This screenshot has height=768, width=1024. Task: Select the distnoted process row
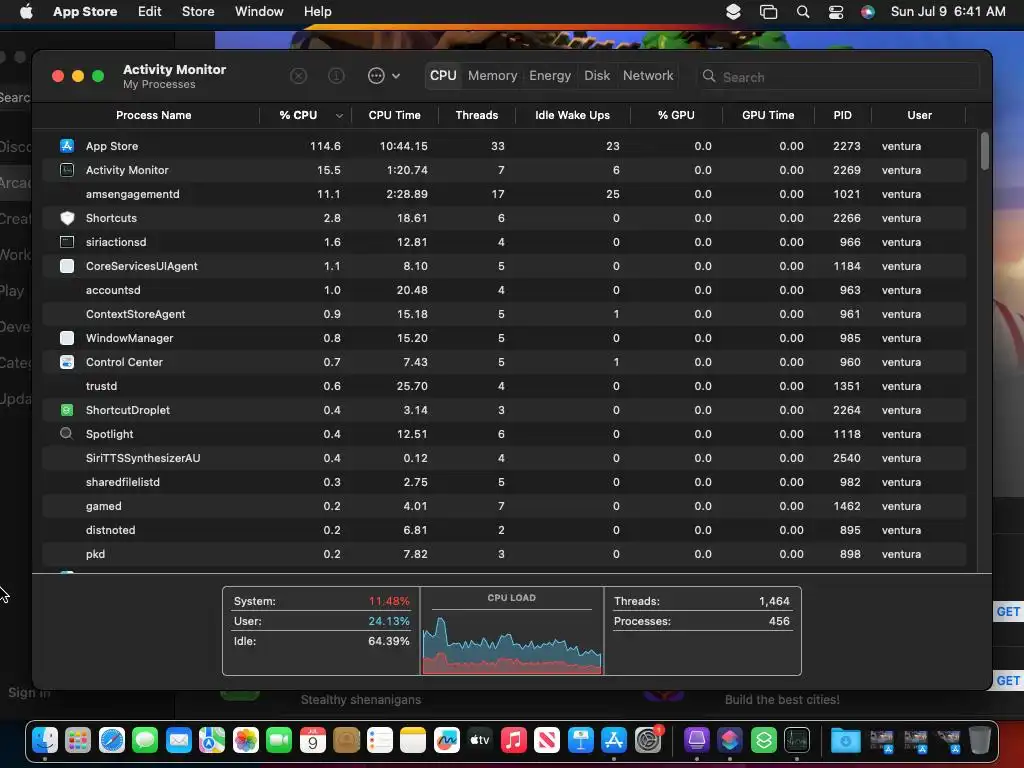(504, 530)
